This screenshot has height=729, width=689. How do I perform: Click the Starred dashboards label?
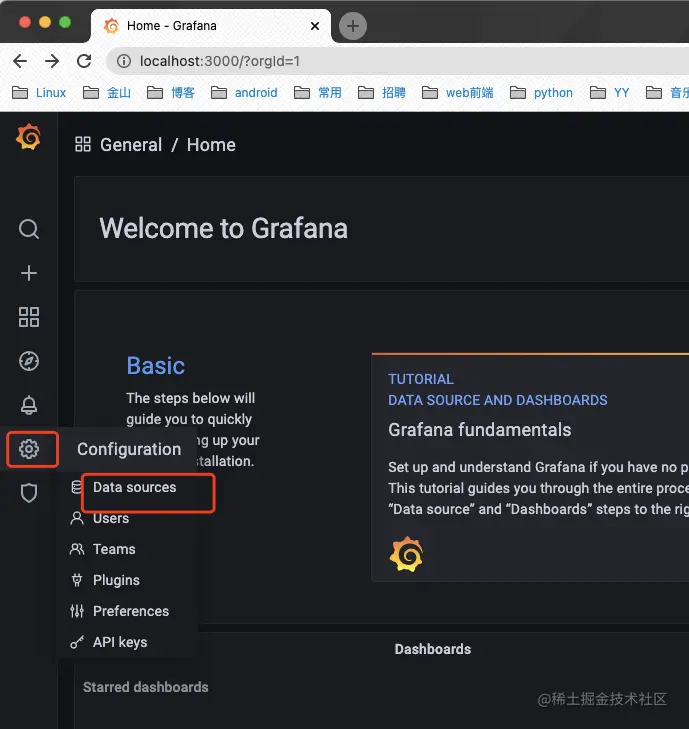point(146,687)
